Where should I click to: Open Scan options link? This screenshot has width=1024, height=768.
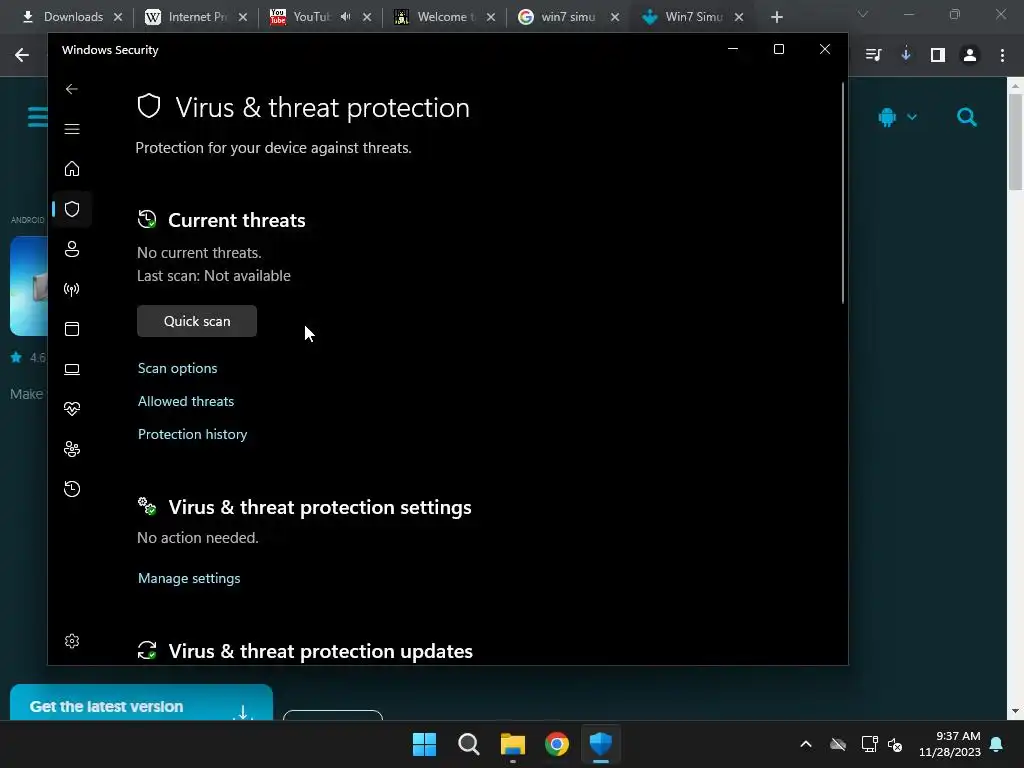point(178,368)
